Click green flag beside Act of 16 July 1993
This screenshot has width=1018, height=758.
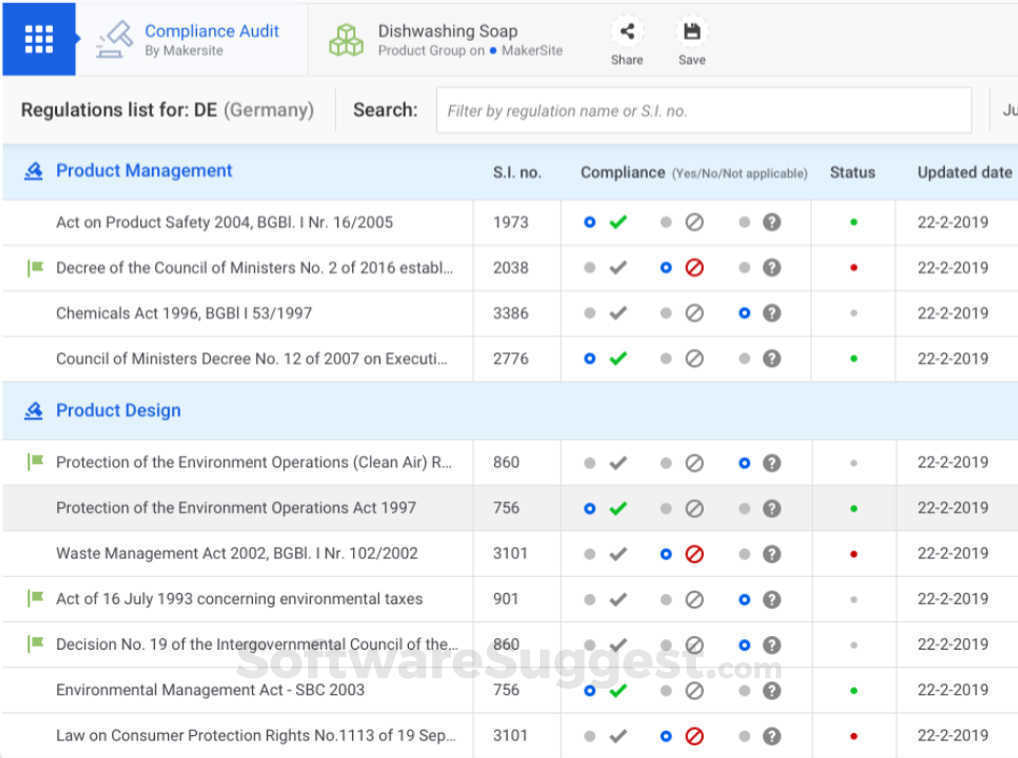(36, 599)
